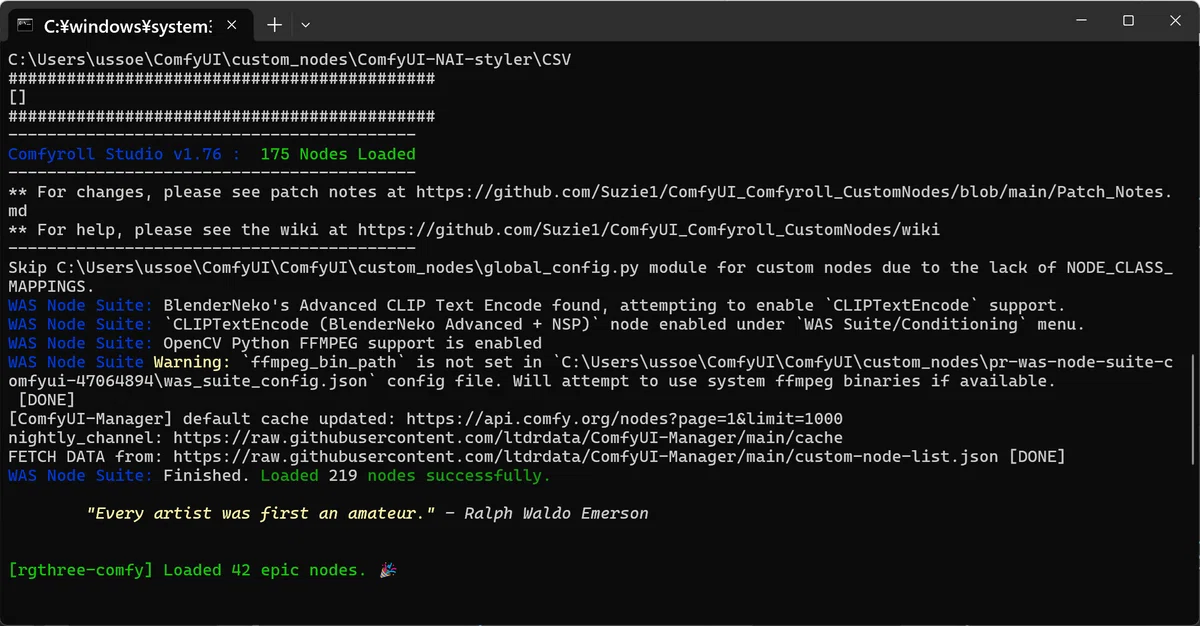Close the C:¥windows¥system terminal tab
1200x626 pixels.
(233, 25)
